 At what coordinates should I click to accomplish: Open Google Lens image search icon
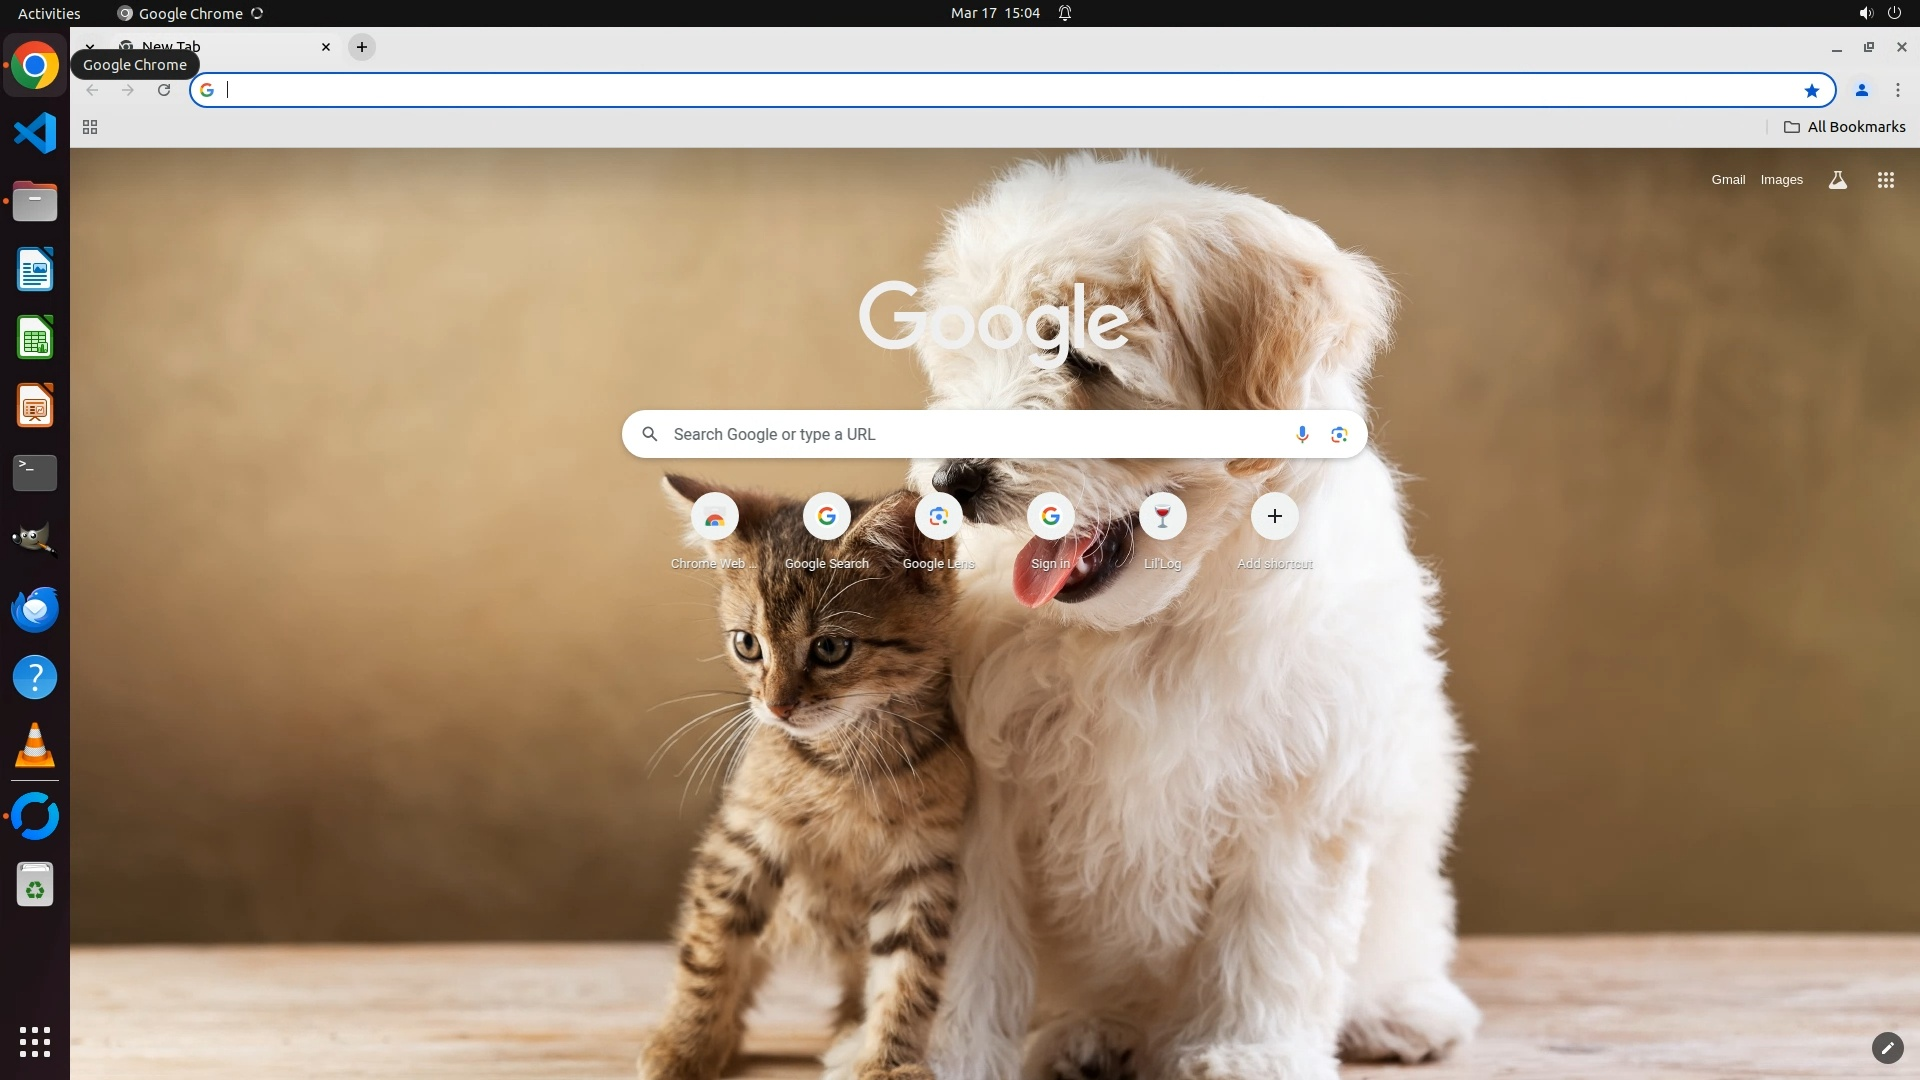click(1339, 434)
